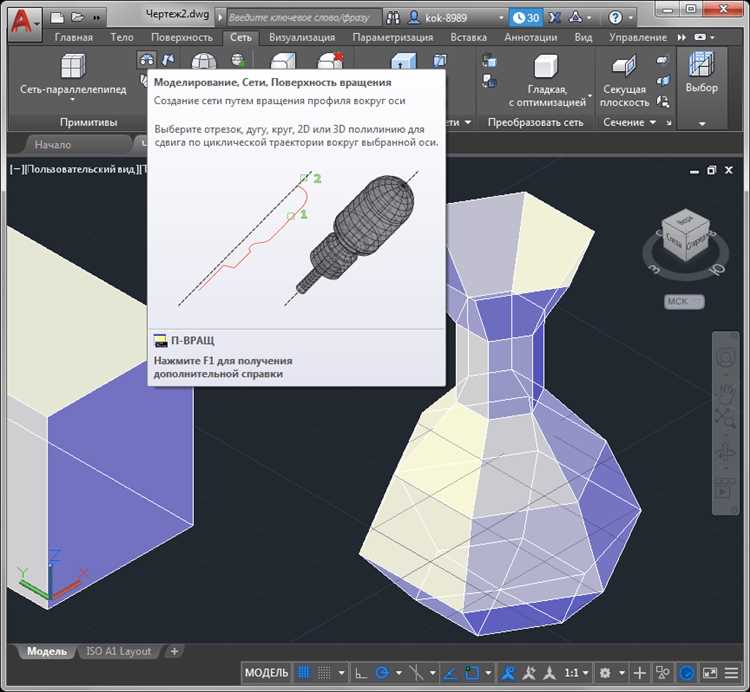Click the МОДЕЛЬ button in status bar
This screenshot has width=750, height=692.
click(x=267, y=673)
